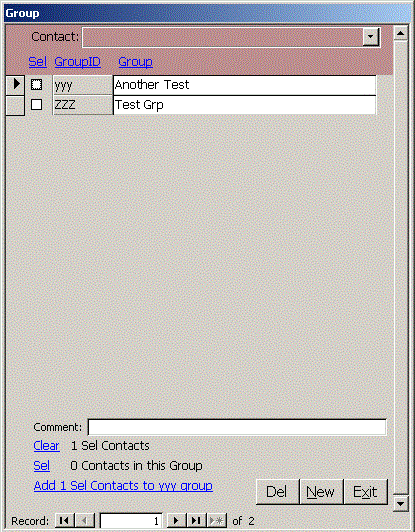Viewport: 415px width, 532px height.
Task: Go to next record arrow icon
Action: click(x=176, y=520)
